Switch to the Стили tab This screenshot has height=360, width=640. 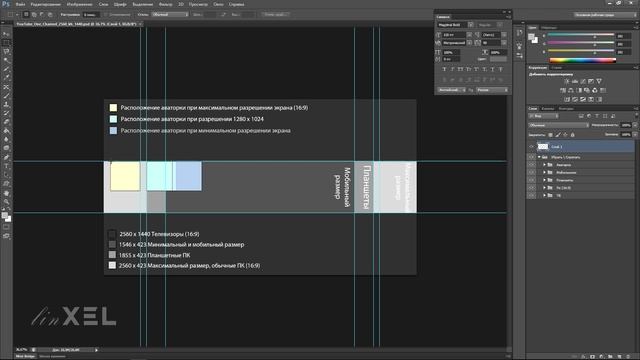(x=556, y=68)
